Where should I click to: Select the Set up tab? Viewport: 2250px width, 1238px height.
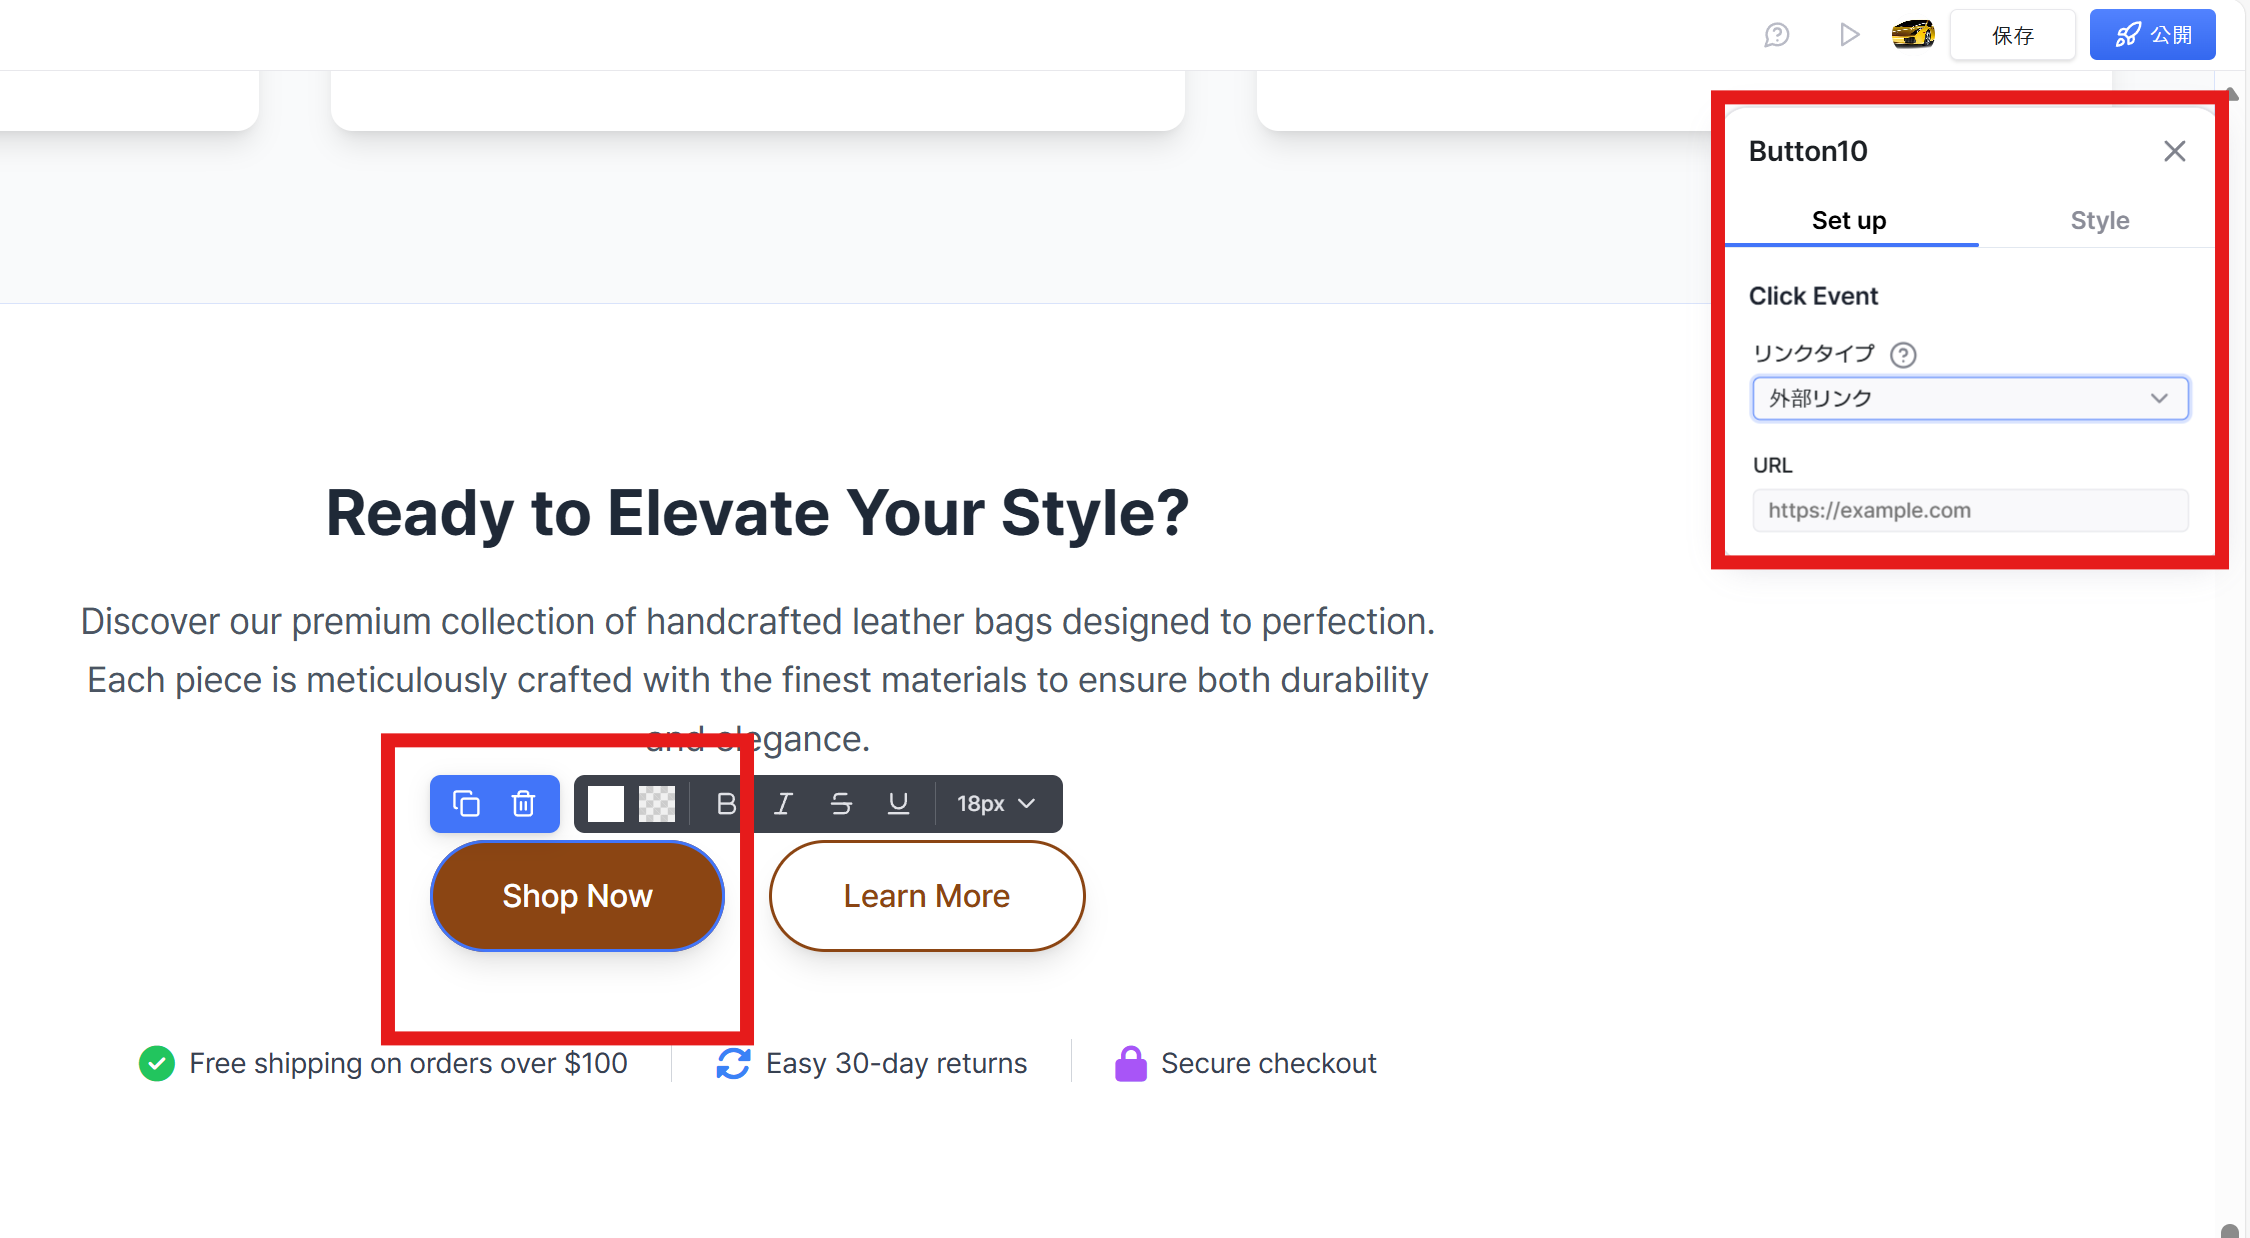tap(1849, 220)
